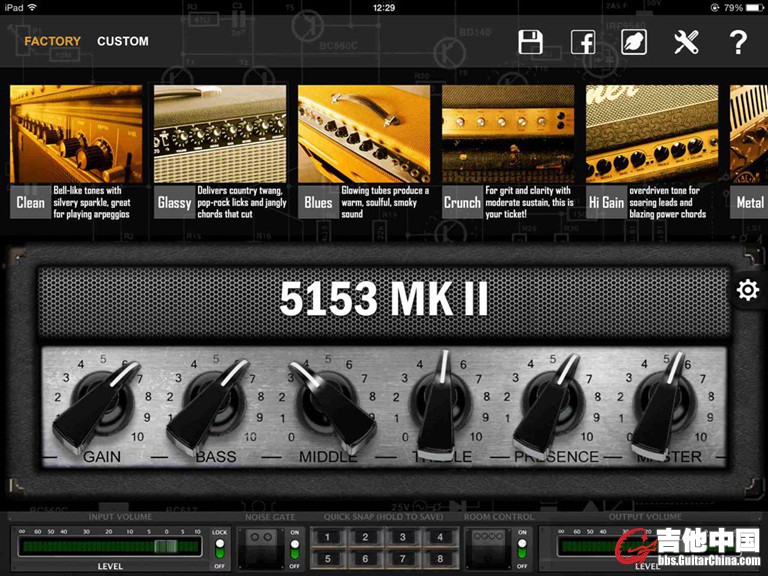The width and height of the screenshot is (768, 576).
Task: Click the input volume level slider
Action: click(x=164, y=547)
